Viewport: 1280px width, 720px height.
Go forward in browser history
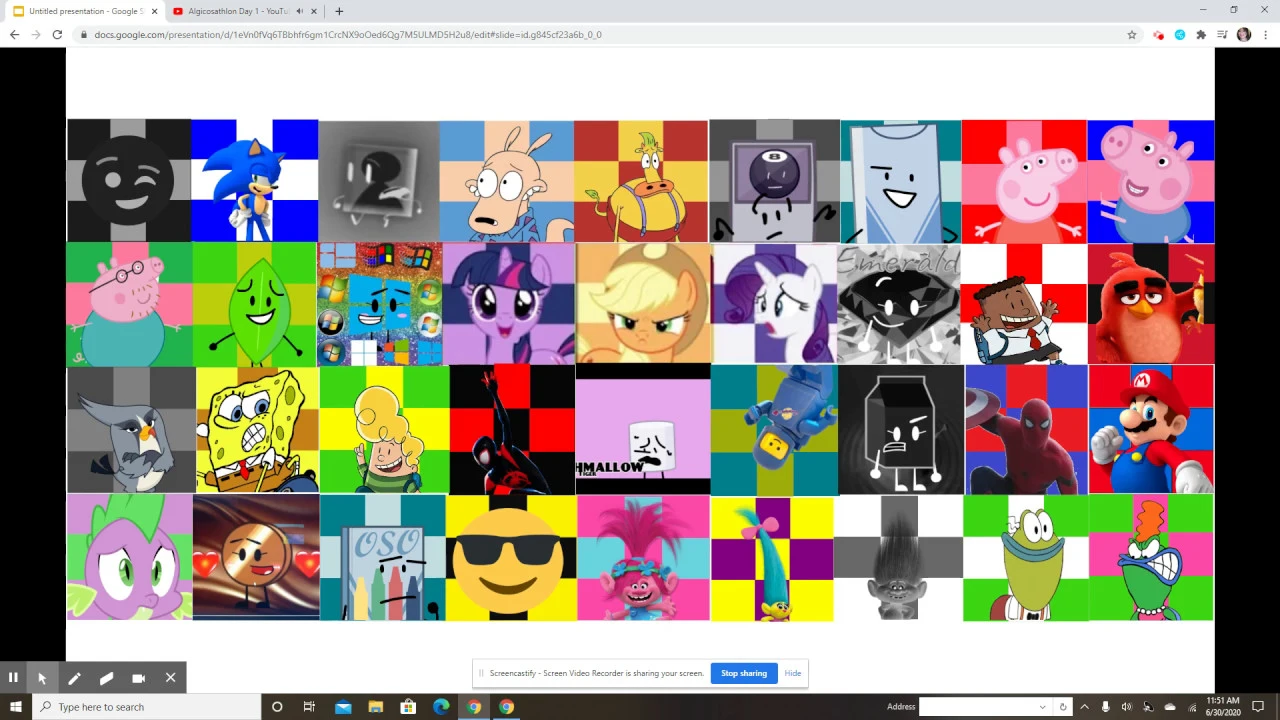pos(36,34)
